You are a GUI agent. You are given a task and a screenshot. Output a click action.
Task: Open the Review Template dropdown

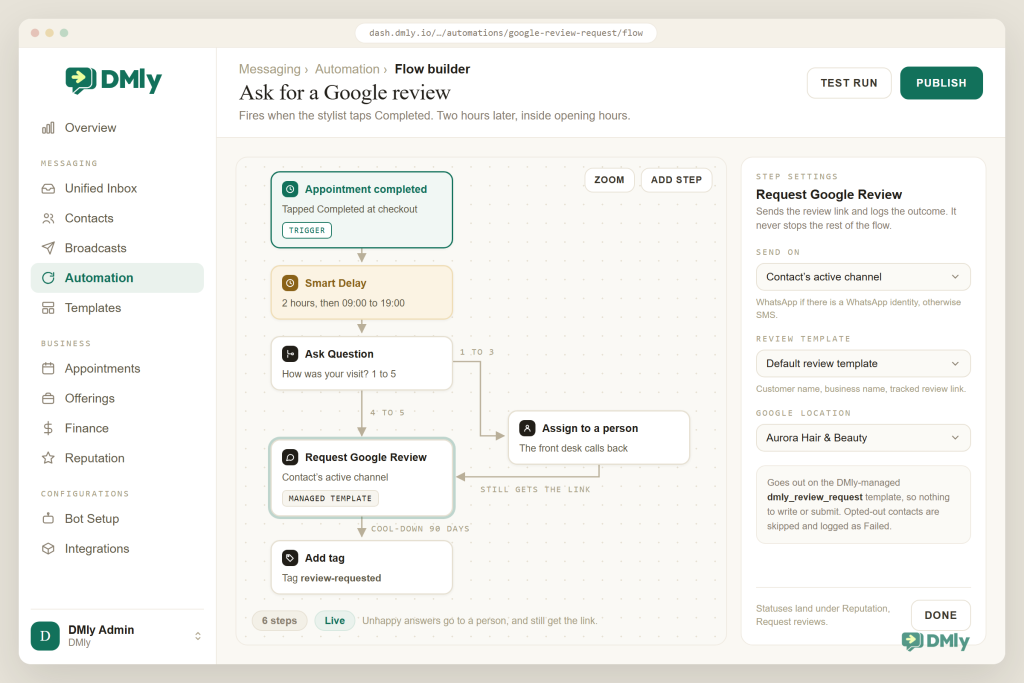[863, 364]
